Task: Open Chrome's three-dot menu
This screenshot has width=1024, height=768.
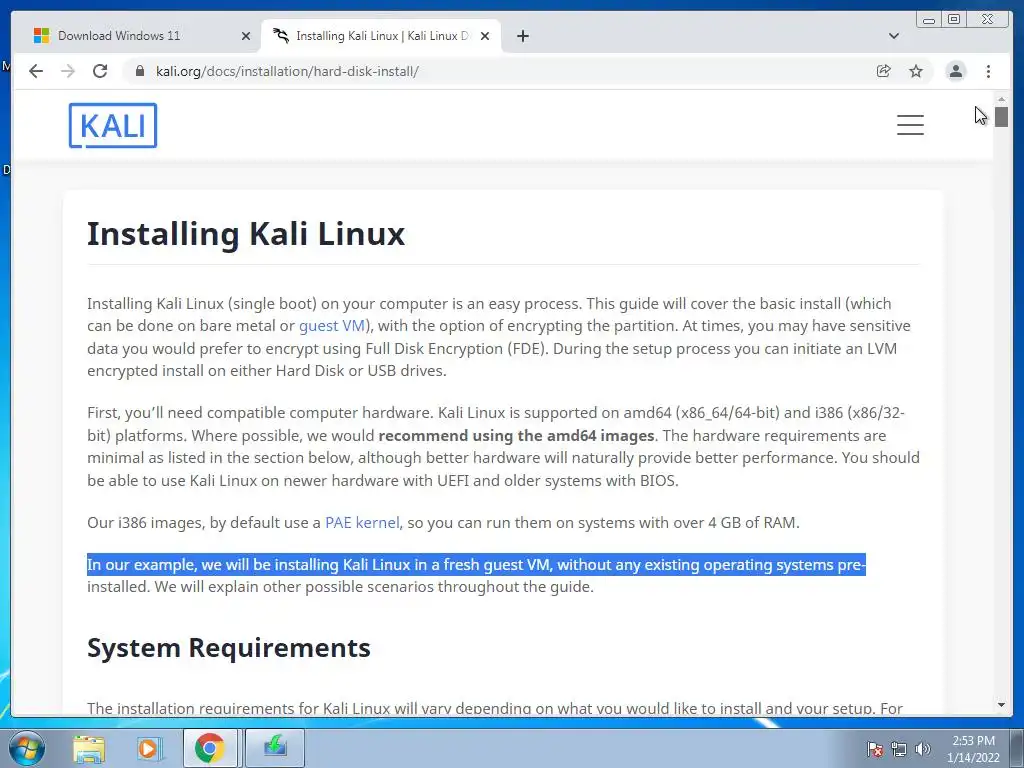Action: pyautogui.click(x=988, y=71)
